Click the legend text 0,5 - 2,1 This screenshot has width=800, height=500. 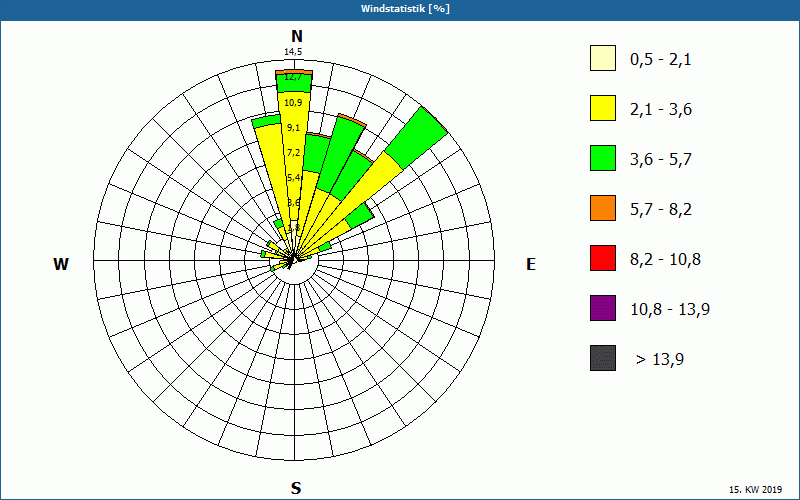(660, 60)
